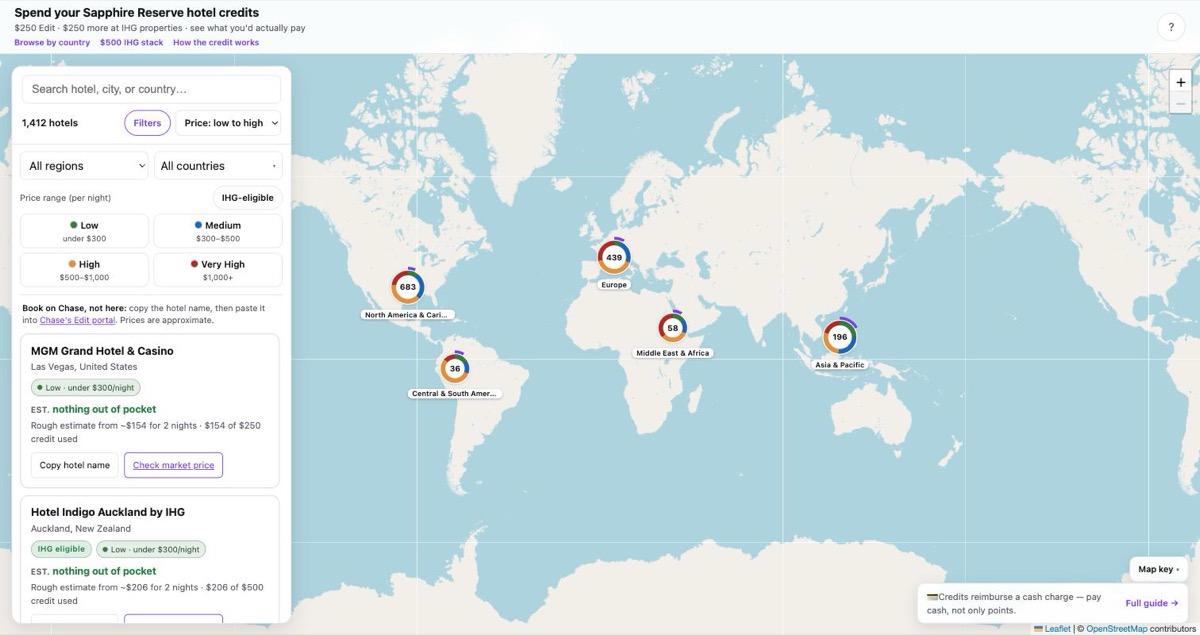The image size is (1200, 635).
Task: Click the 1,412 hotels count
Action: [50, 123]
